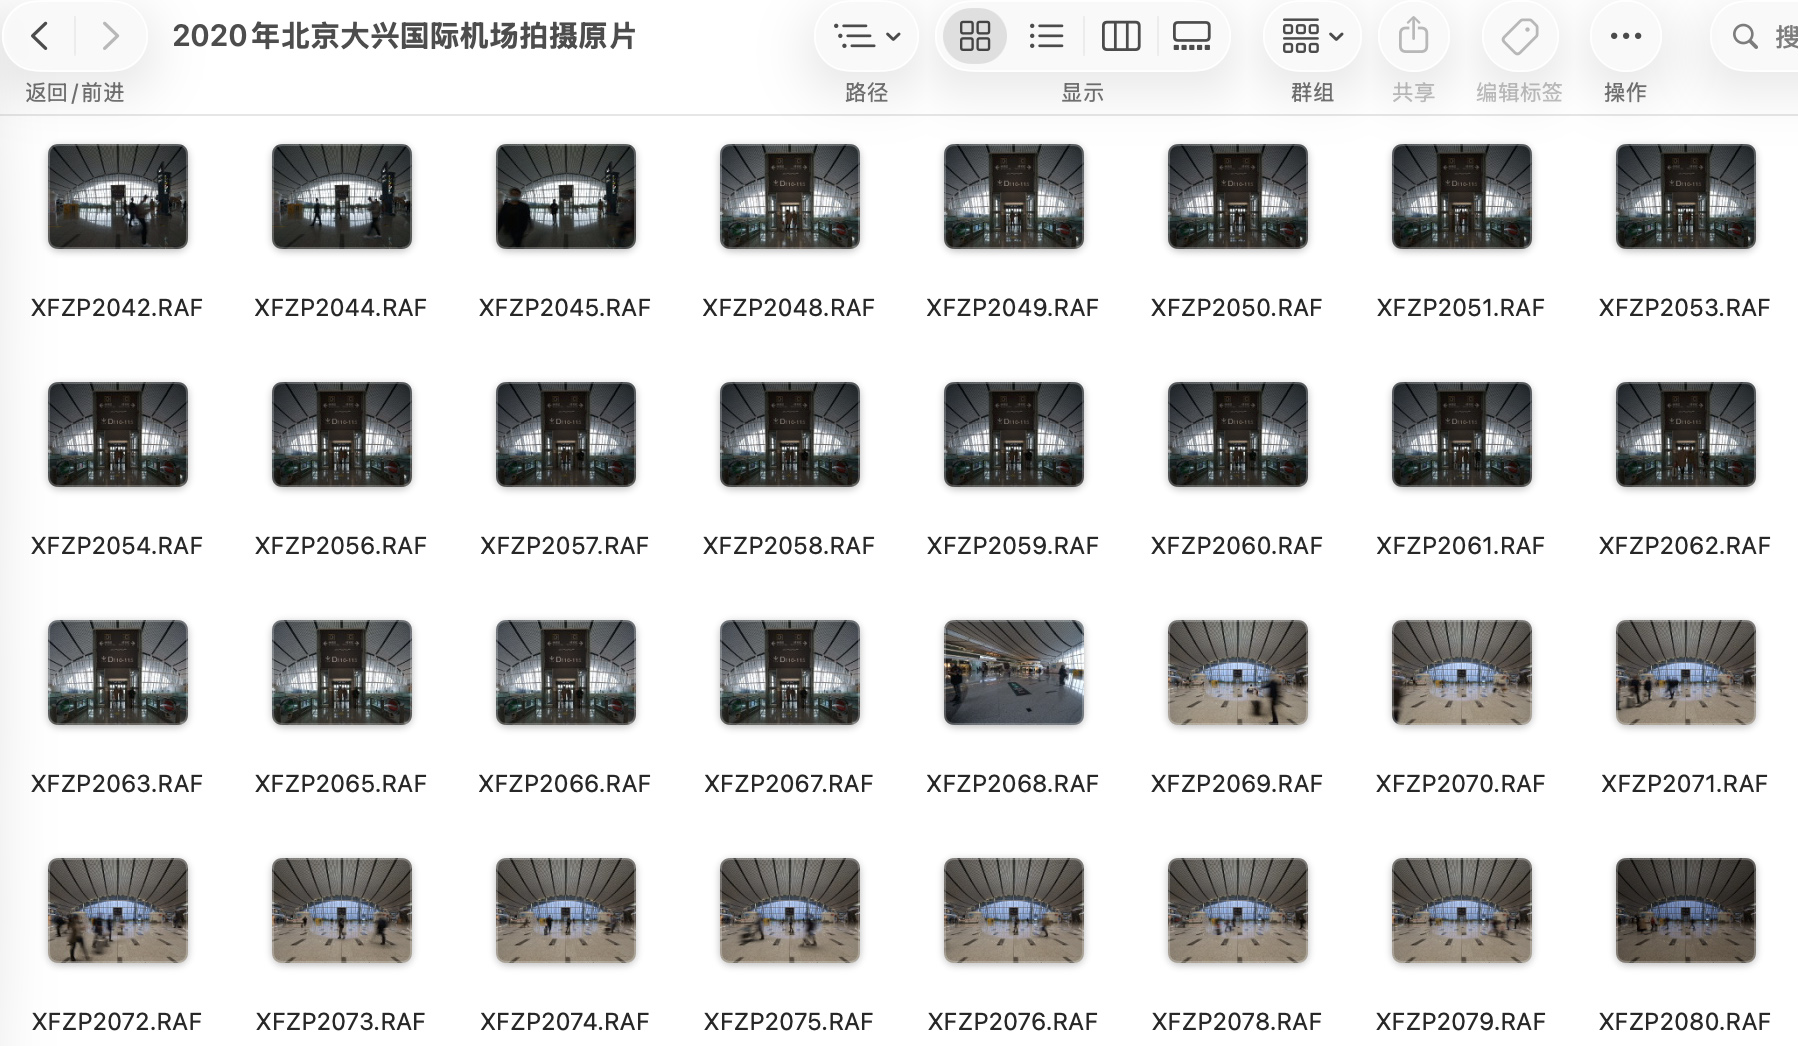
Task: Click the file name XFZP2057.RAF
Action: (565, 546)
